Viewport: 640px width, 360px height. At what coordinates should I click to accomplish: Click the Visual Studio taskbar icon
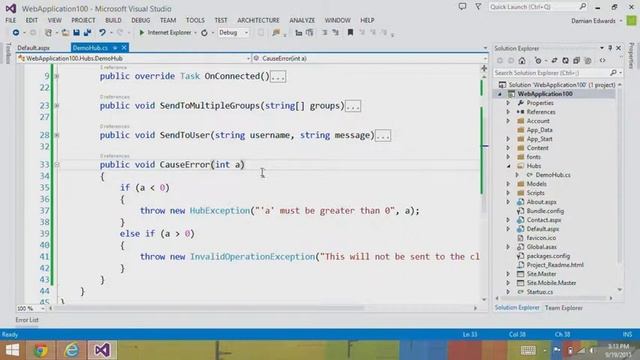pyautogui.click(x=102, y=350)
